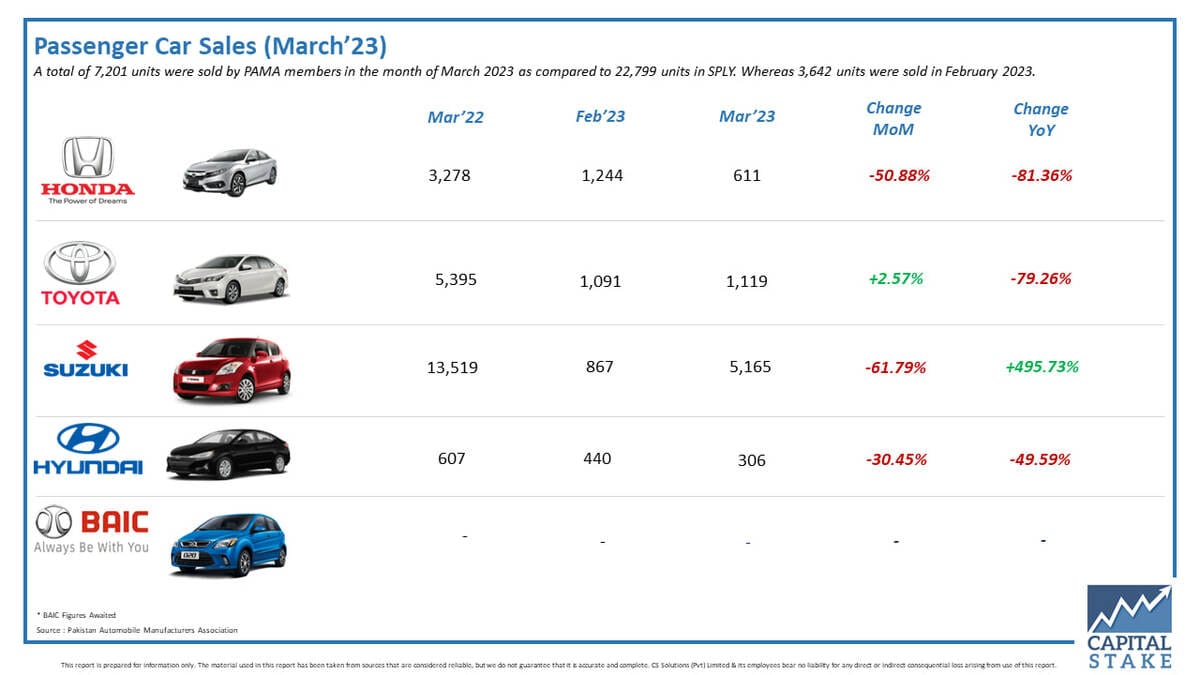This screenshot has width=1200, height=675.
Task: Select the white Toyota car image
Action: pyautogui.click(x=231, y=278)
